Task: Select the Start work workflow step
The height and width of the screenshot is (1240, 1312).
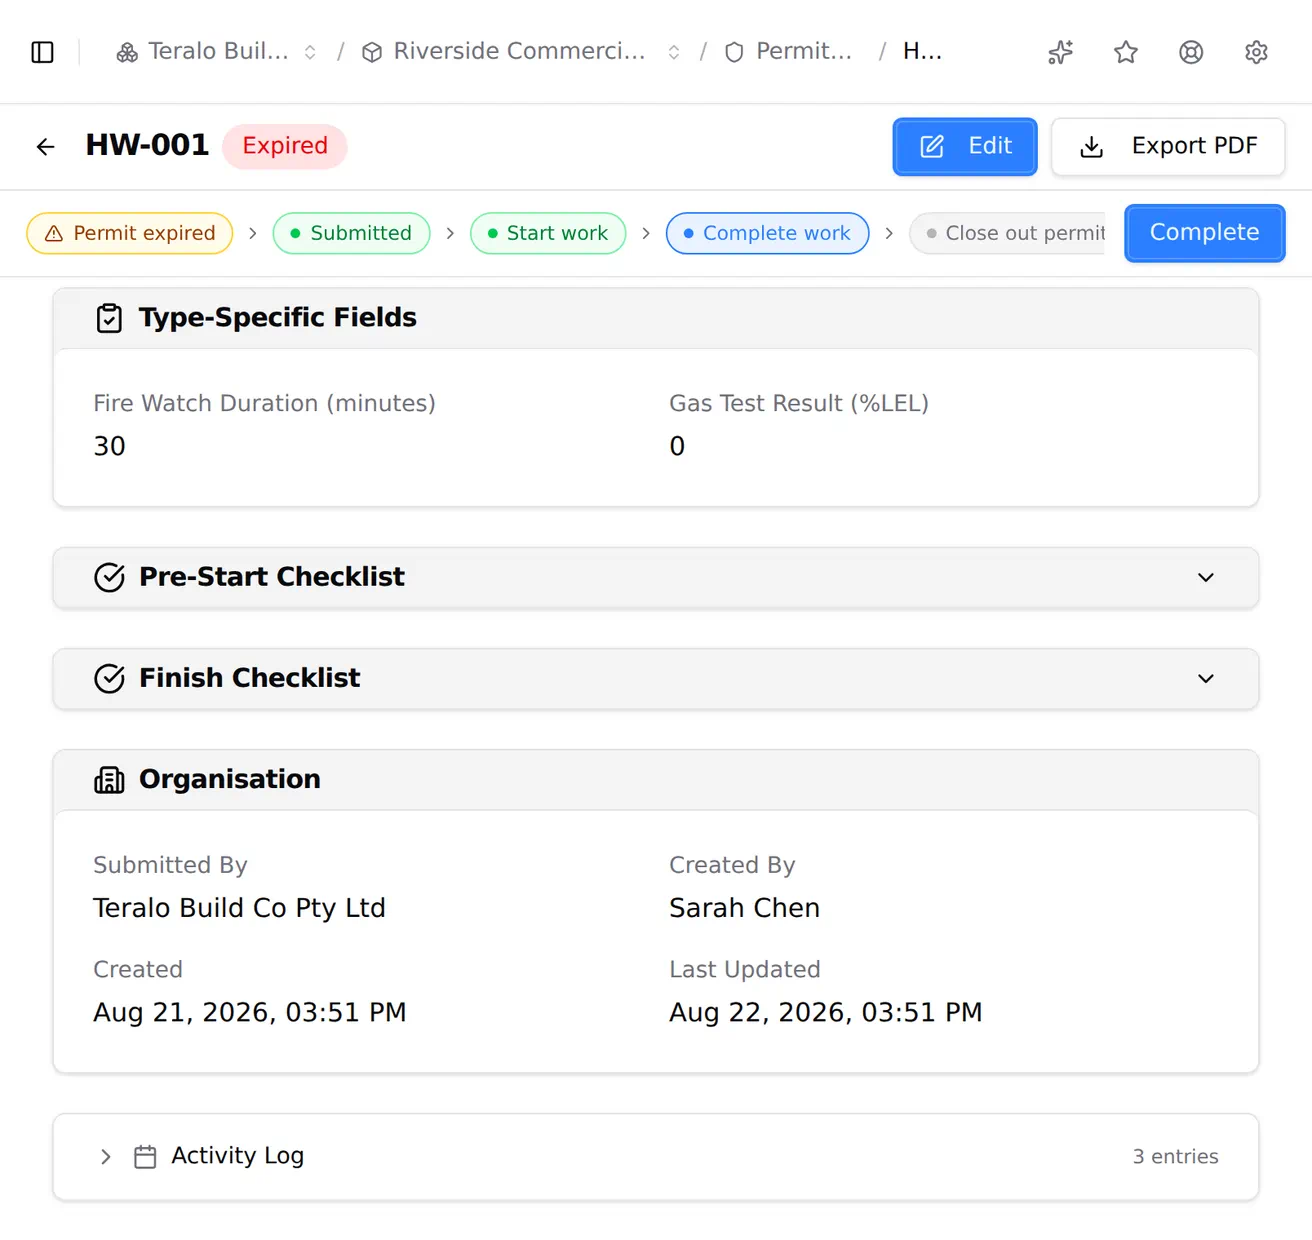Action: point(548,233)
